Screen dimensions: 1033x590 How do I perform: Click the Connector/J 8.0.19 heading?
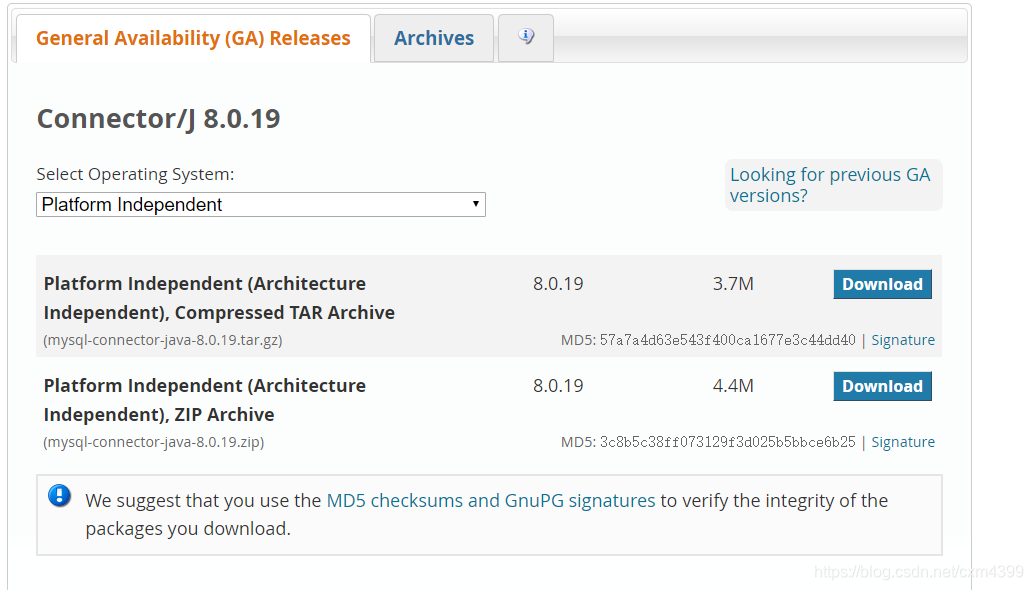click(158, 119)
